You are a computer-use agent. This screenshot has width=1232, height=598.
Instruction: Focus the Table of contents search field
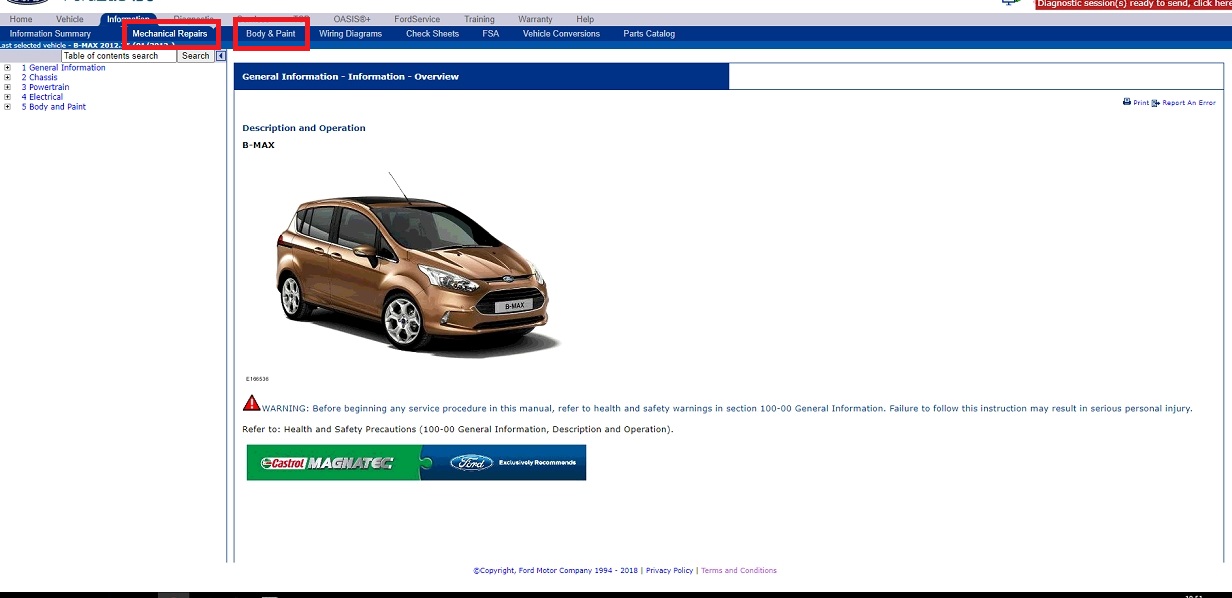(119, 56)
